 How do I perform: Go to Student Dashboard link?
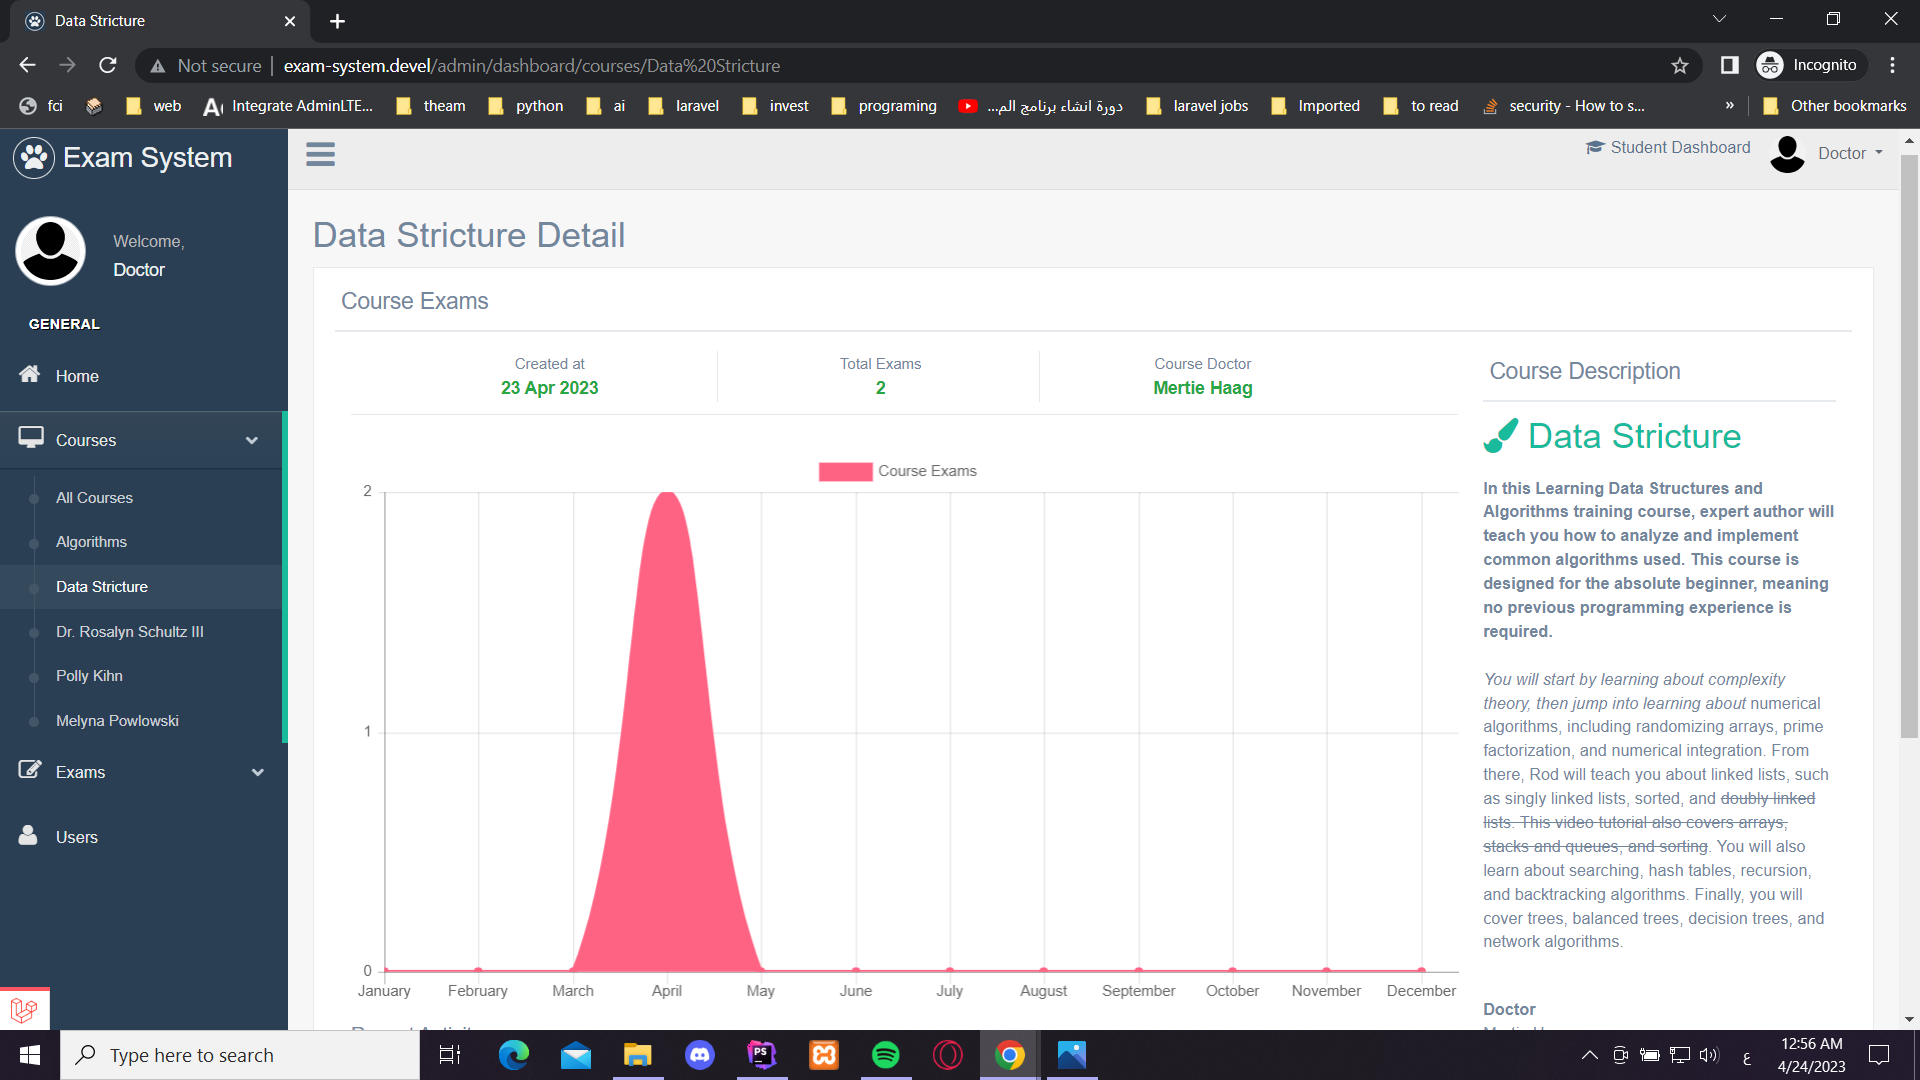[x=1668, y=147]
